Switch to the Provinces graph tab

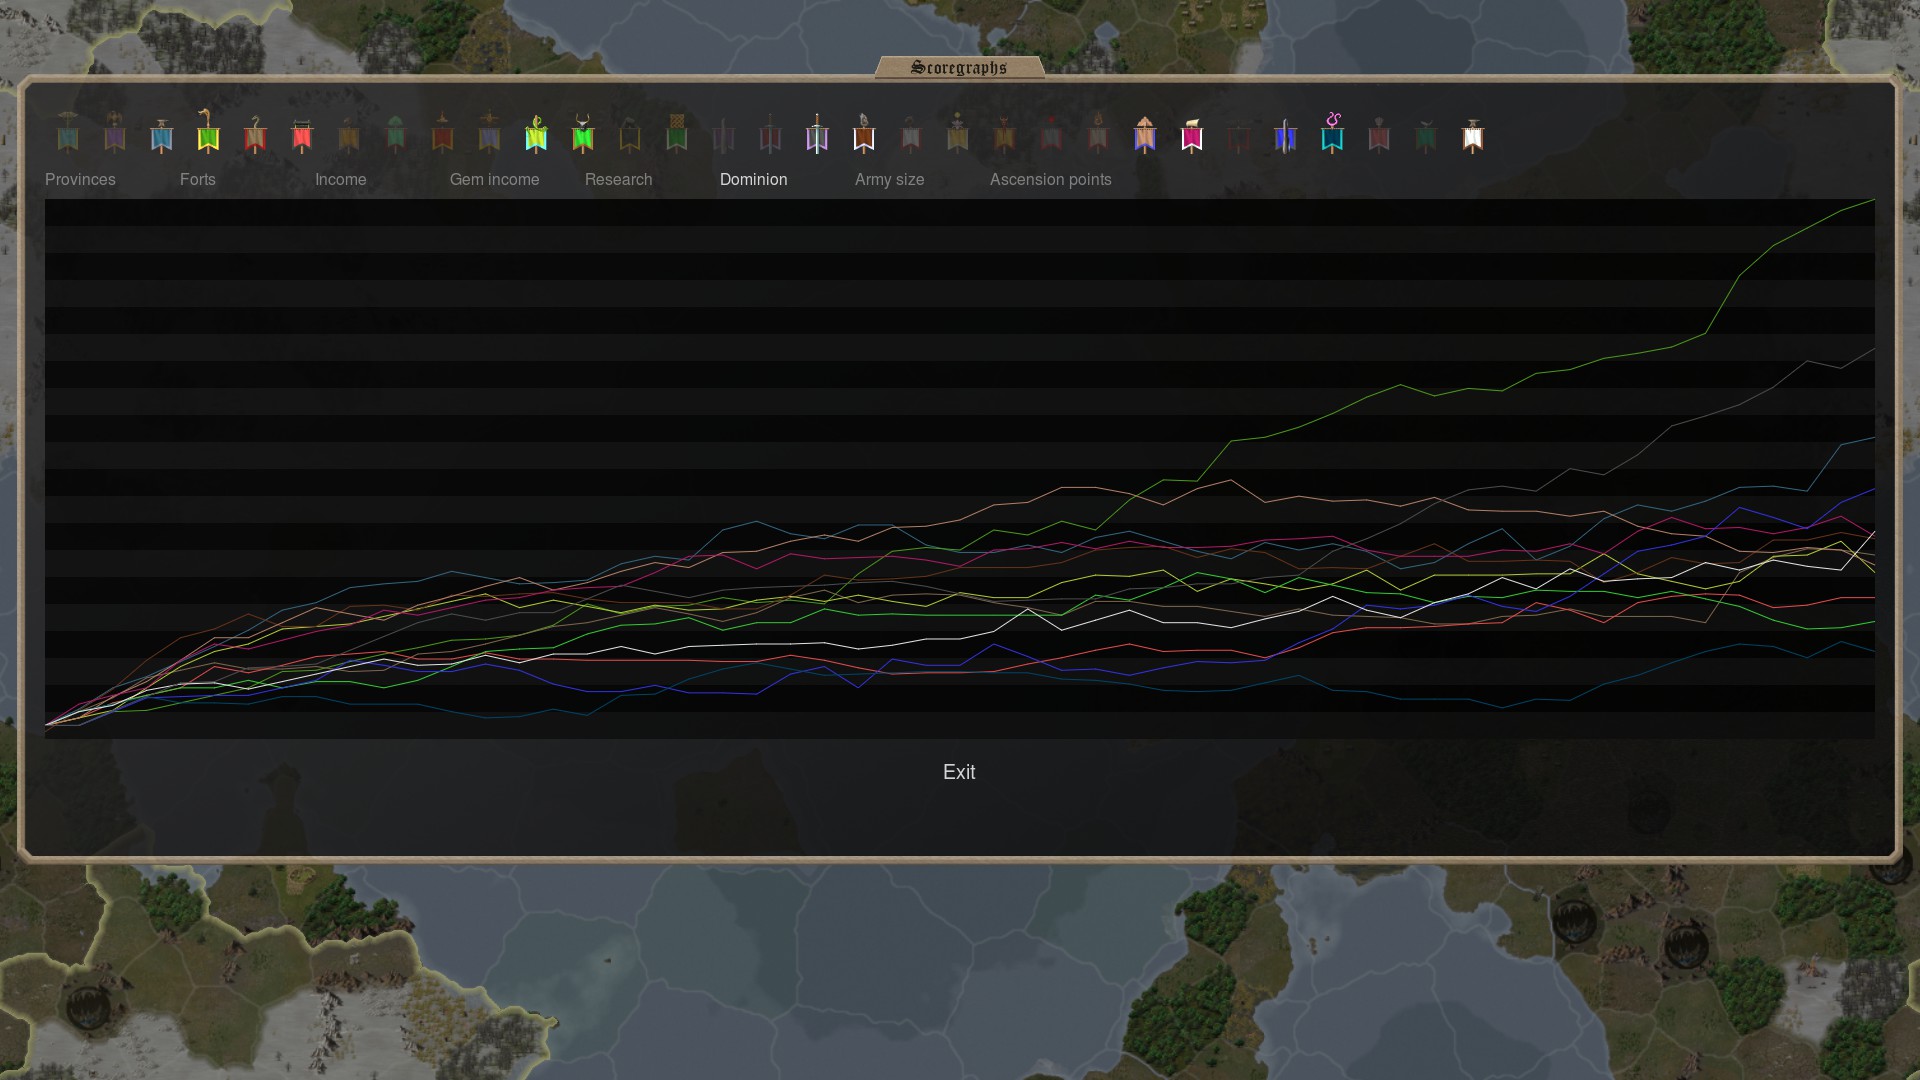point(80,179)
